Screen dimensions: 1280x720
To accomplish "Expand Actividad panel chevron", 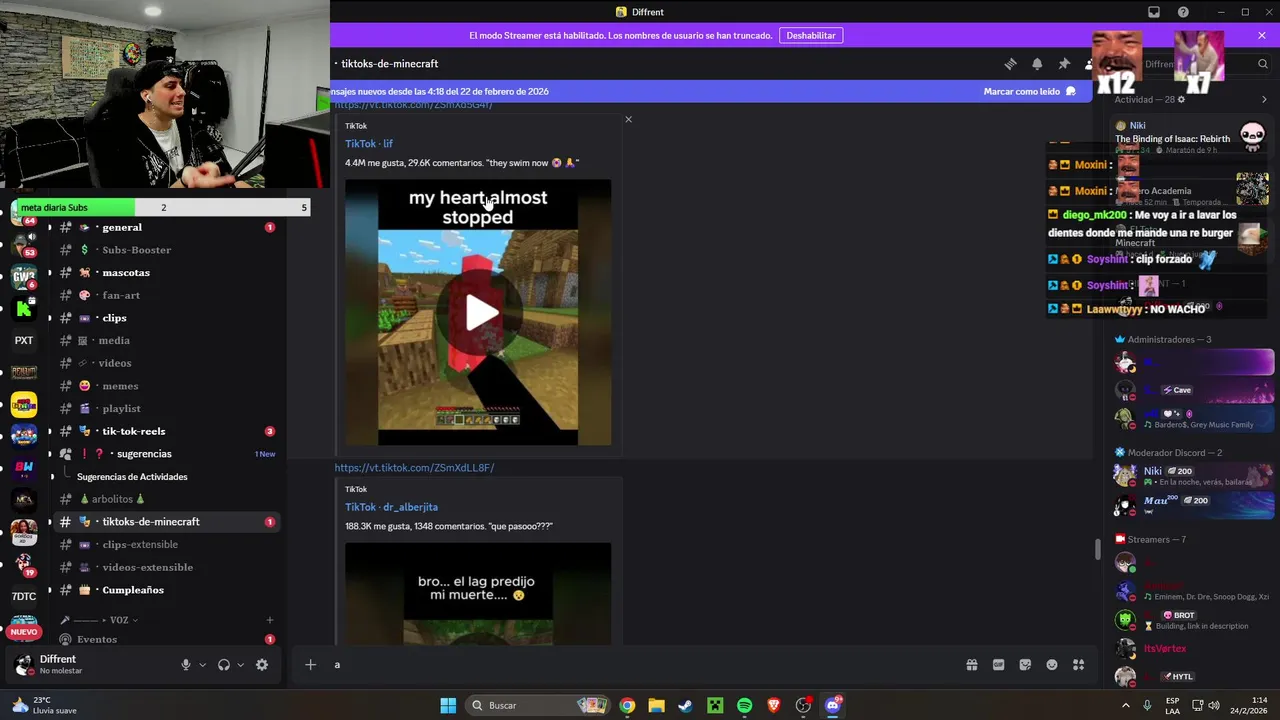I will point(1264,100).
